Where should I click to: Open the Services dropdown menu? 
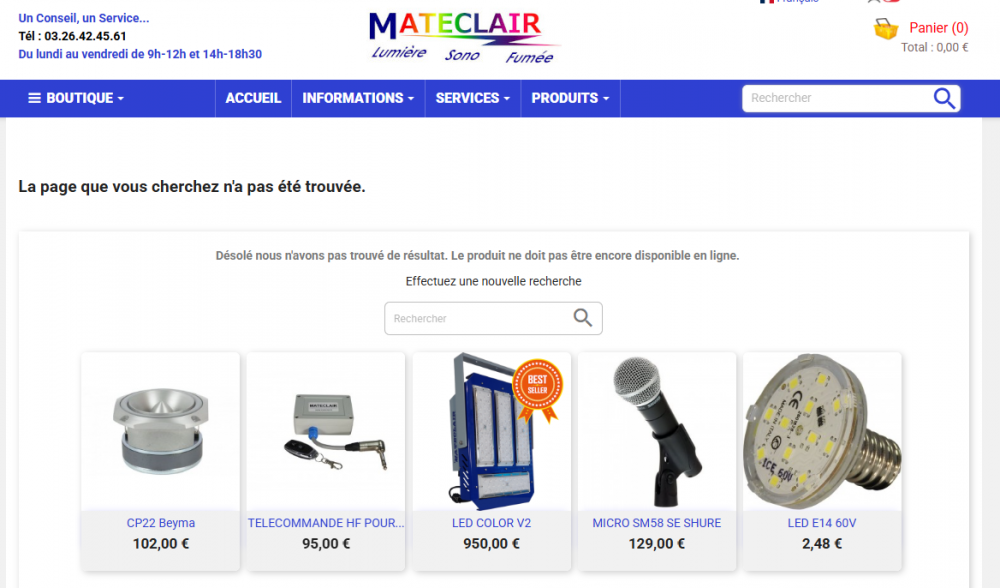(x=473, y=98)
